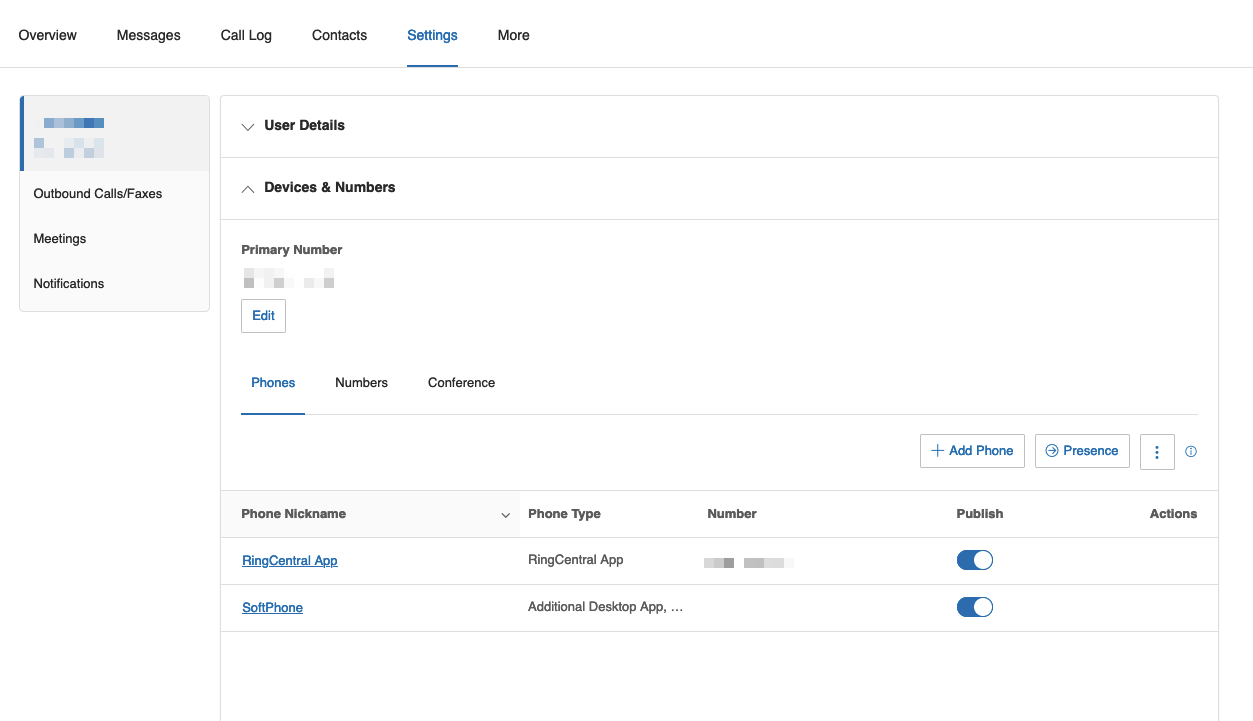Disable Publish switch for SoftPhone
Viewport: 1253px width, 721px height.
click(974, 607)
